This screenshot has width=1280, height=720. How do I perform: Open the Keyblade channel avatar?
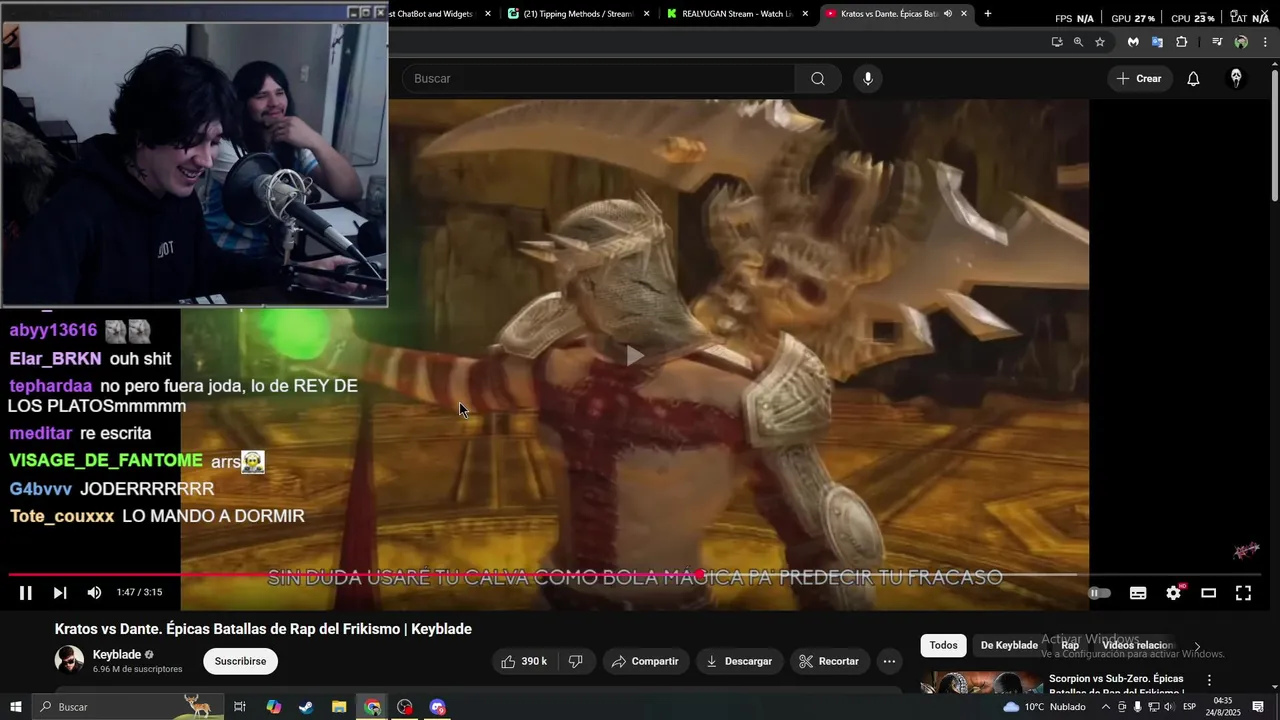[69, 661]
